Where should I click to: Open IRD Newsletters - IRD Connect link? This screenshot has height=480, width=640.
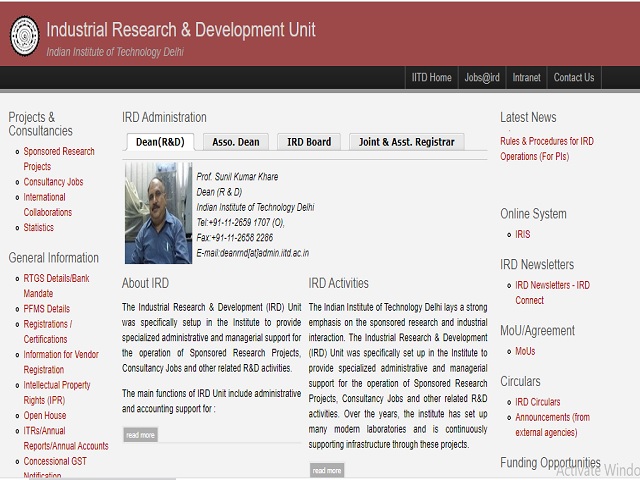[x=552, y=293]
